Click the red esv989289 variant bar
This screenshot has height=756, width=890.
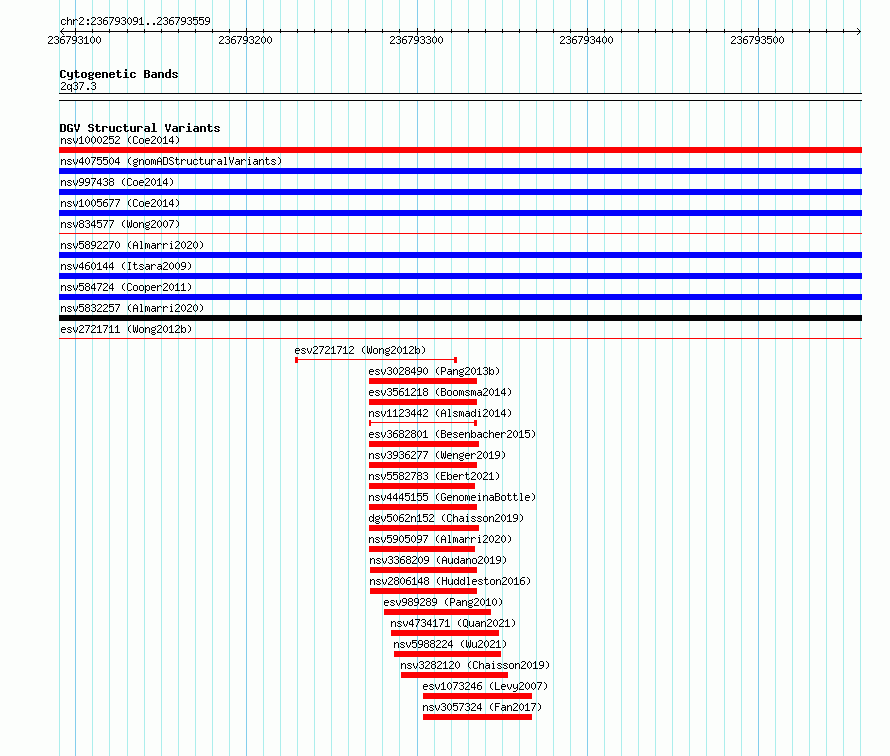click(437, 612)
